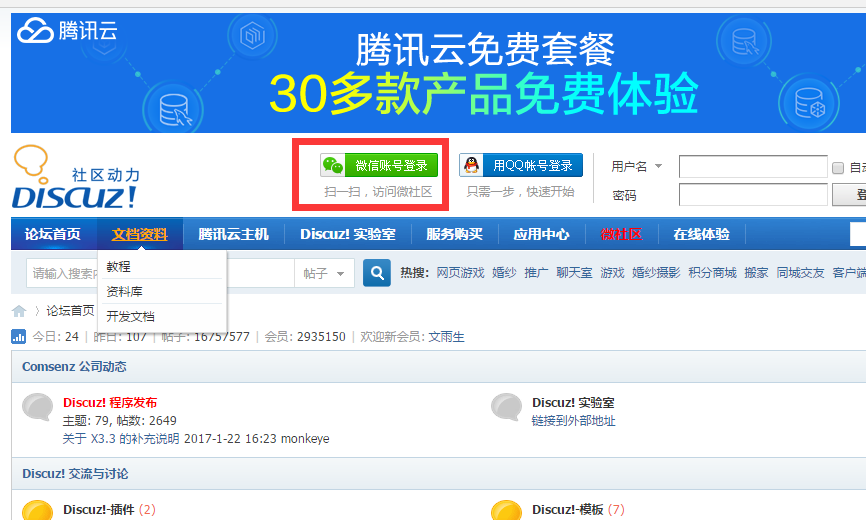866x520 pixels.
Task: Click hot search 婚纱摄影
Action: pos(656,273)
